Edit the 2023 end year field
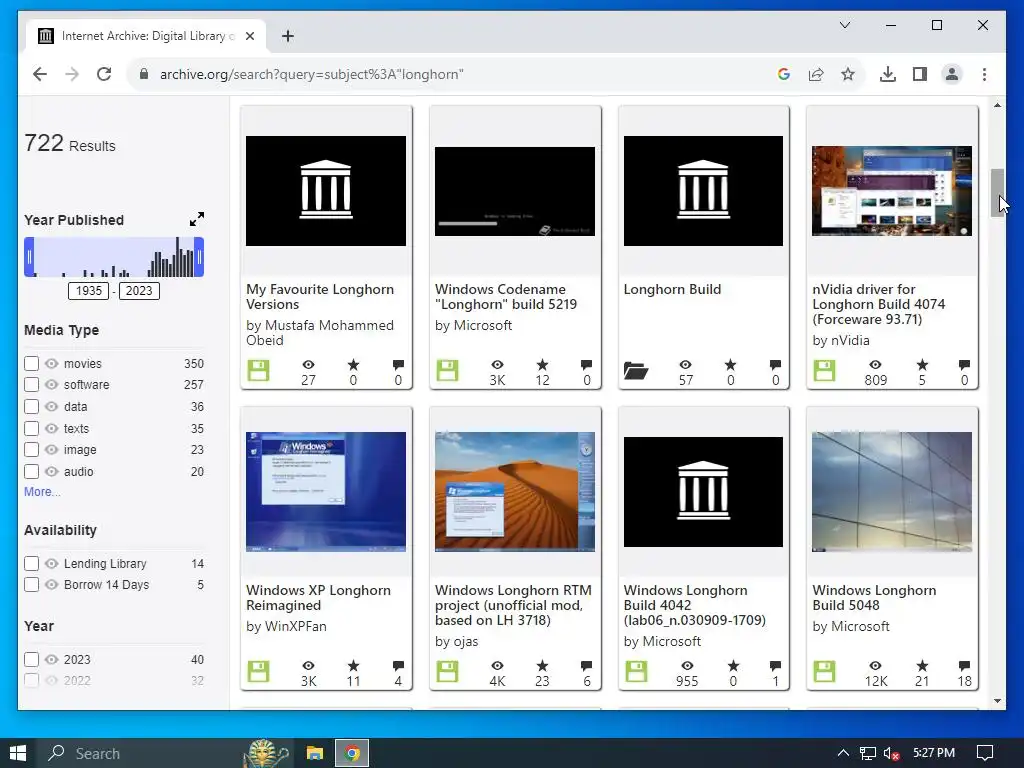This screenshot has height=768, width=1024. coord(138,291)
